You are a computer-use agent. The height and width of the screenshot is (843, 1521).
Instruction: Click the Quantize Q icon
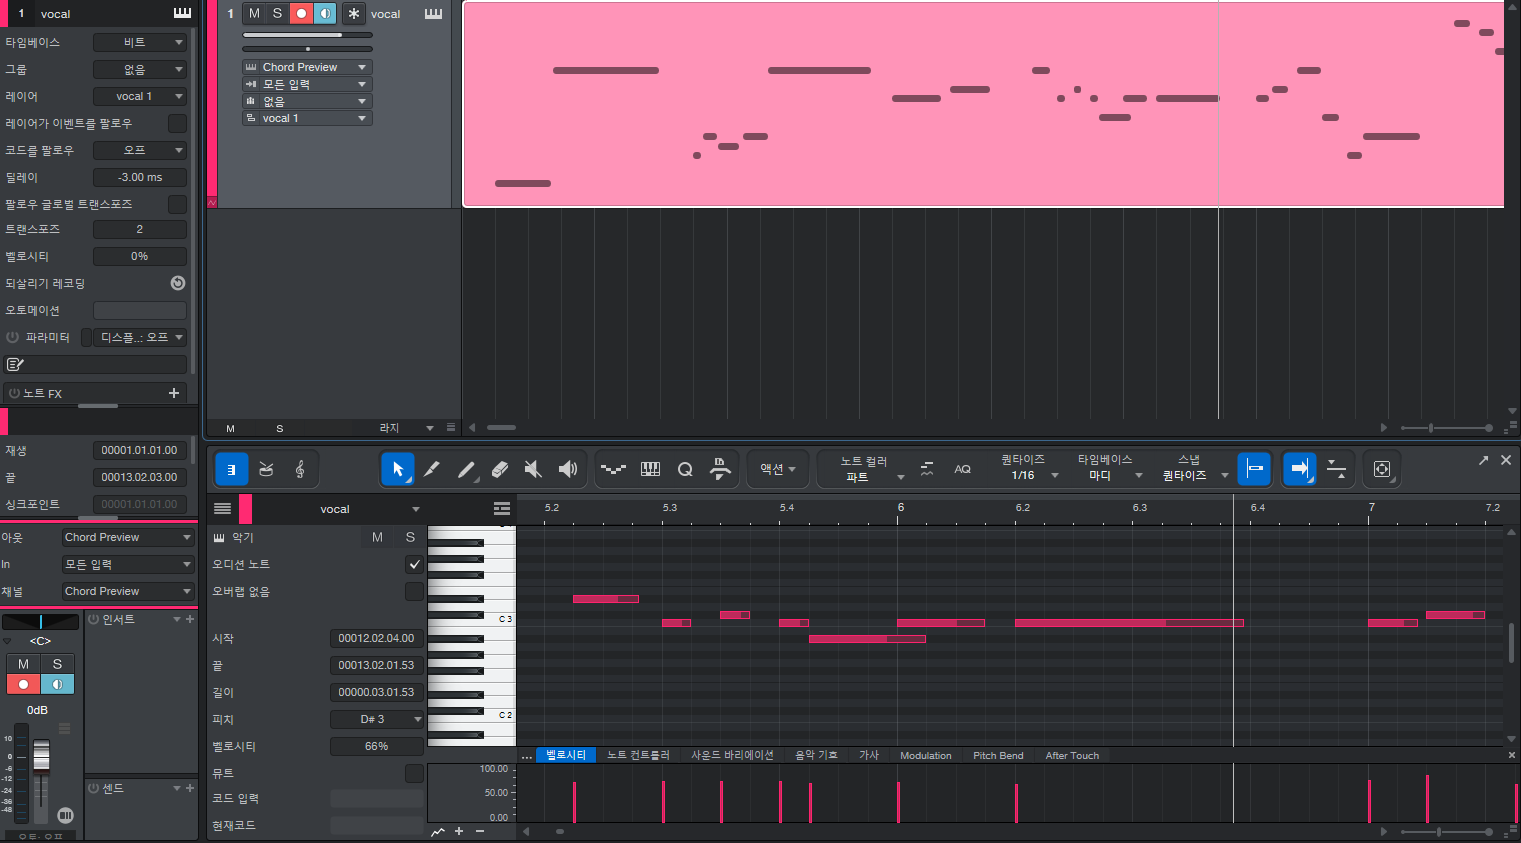685,469
